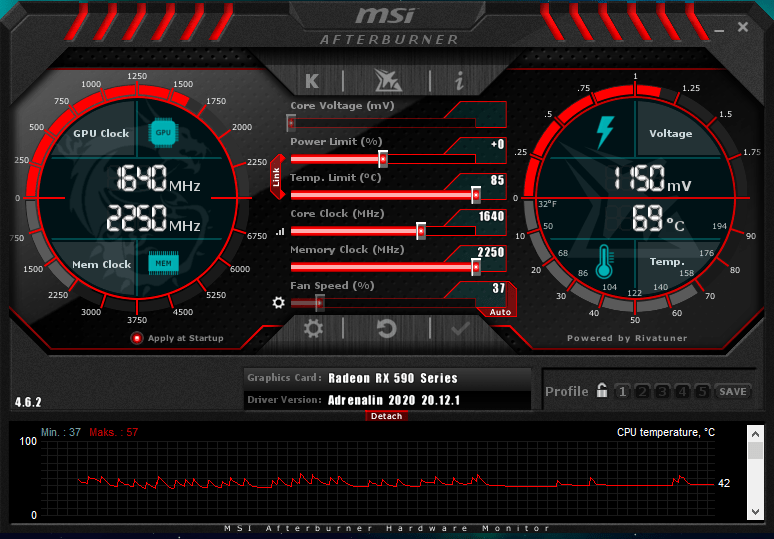The image size is (774, 539).
Task: Toggle the Link between power and temp limits
Action: tap(277, 177)
